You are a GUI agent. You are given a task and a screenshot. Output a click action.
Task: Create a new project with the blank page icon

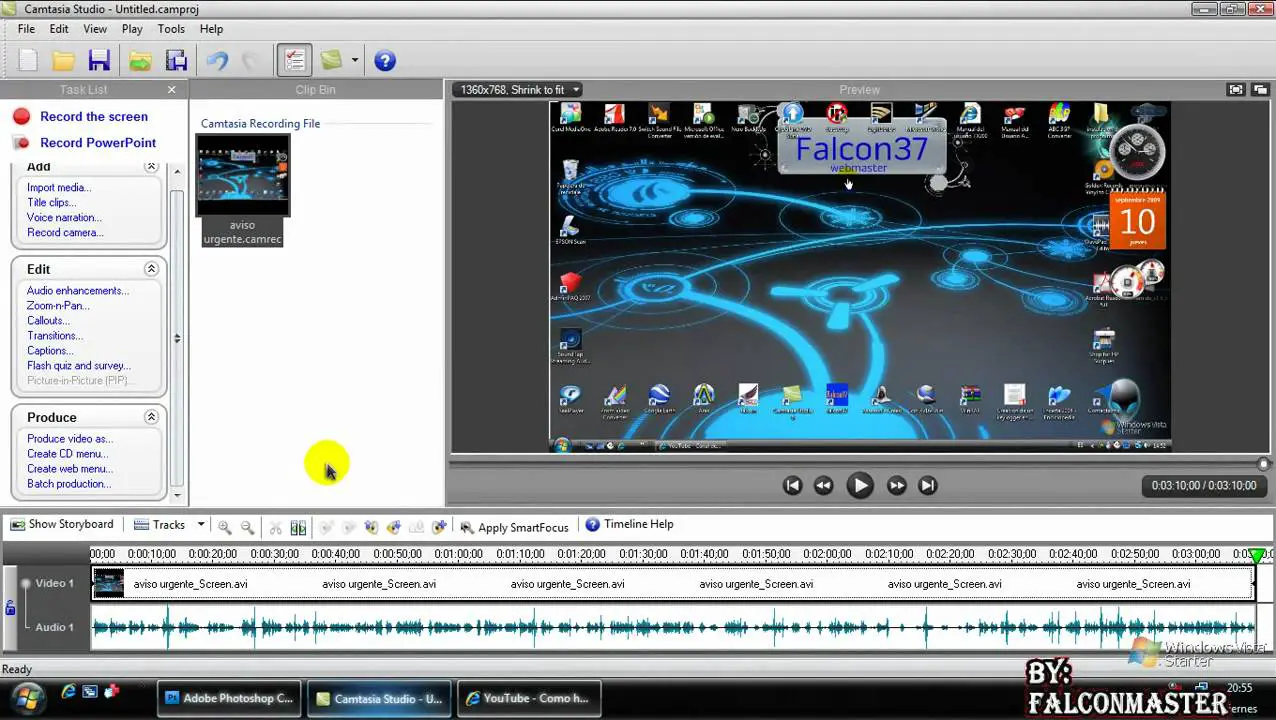[28, 61]
